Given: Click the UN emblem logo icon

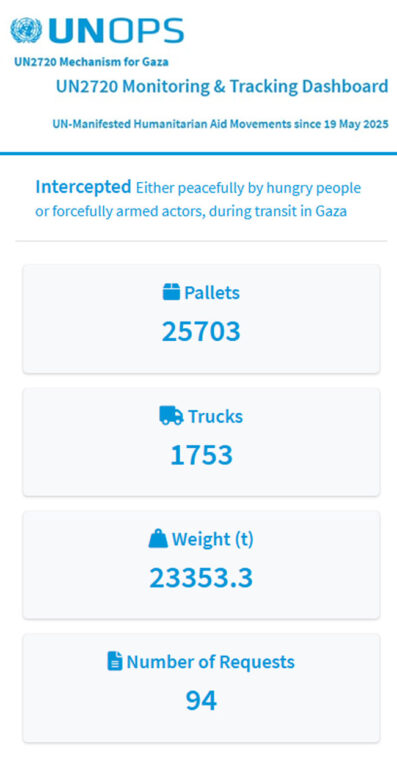Looking at the screenshot, I should pyautogui.click(x=26, y=30).
